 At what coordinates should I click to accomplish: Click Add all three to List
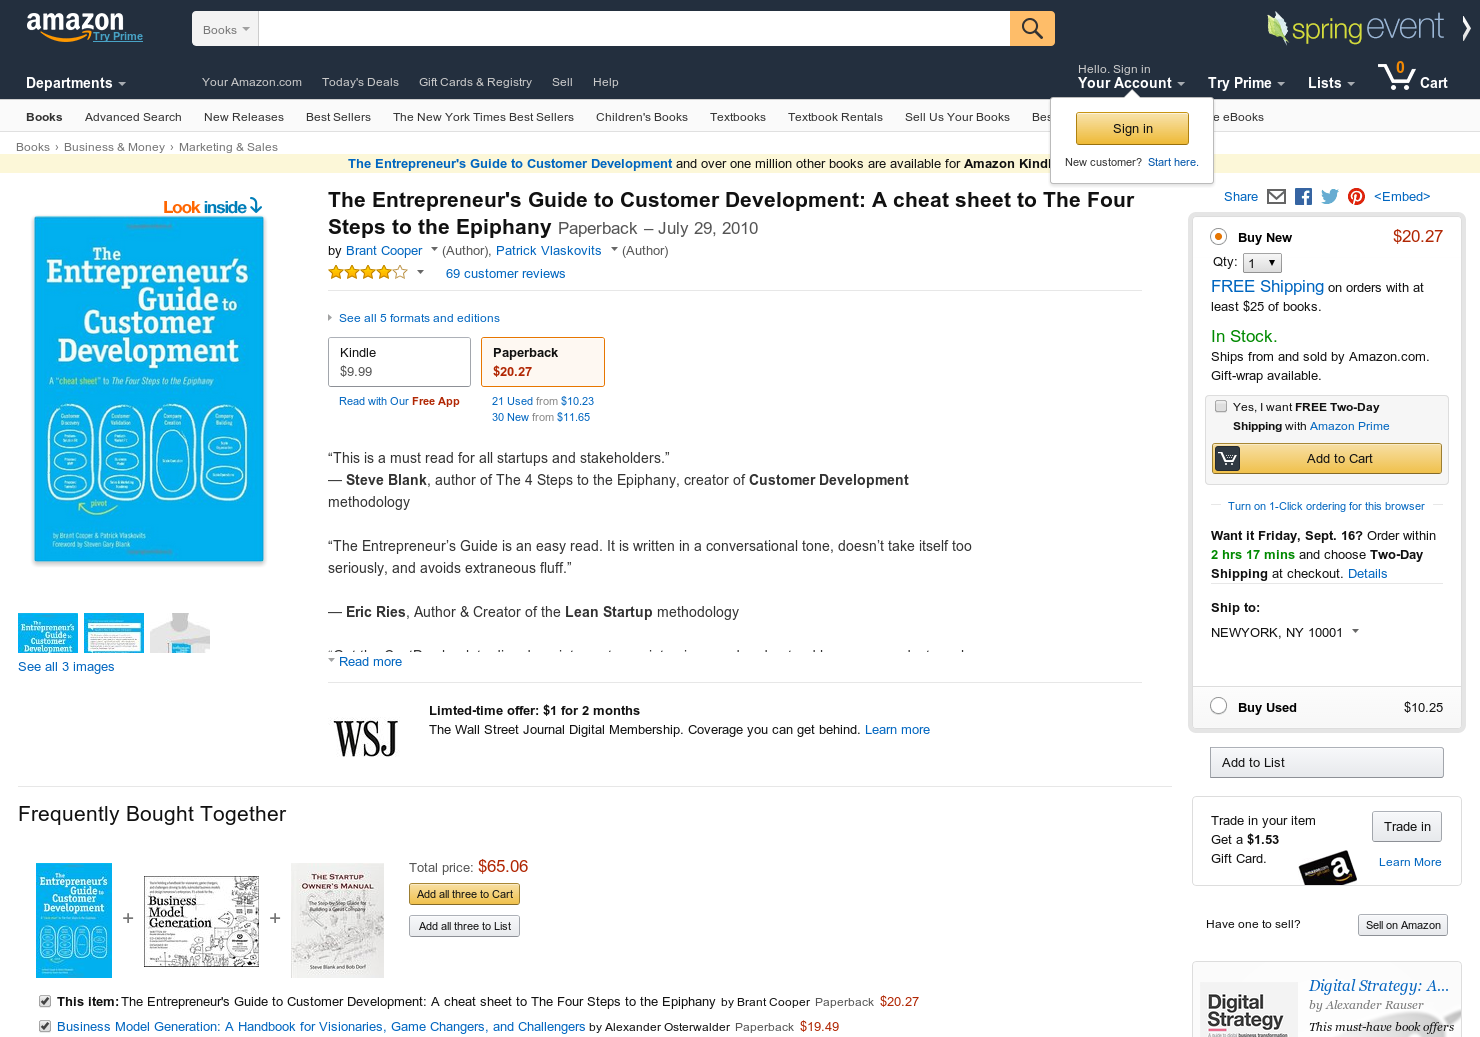(x=464, y=926)
